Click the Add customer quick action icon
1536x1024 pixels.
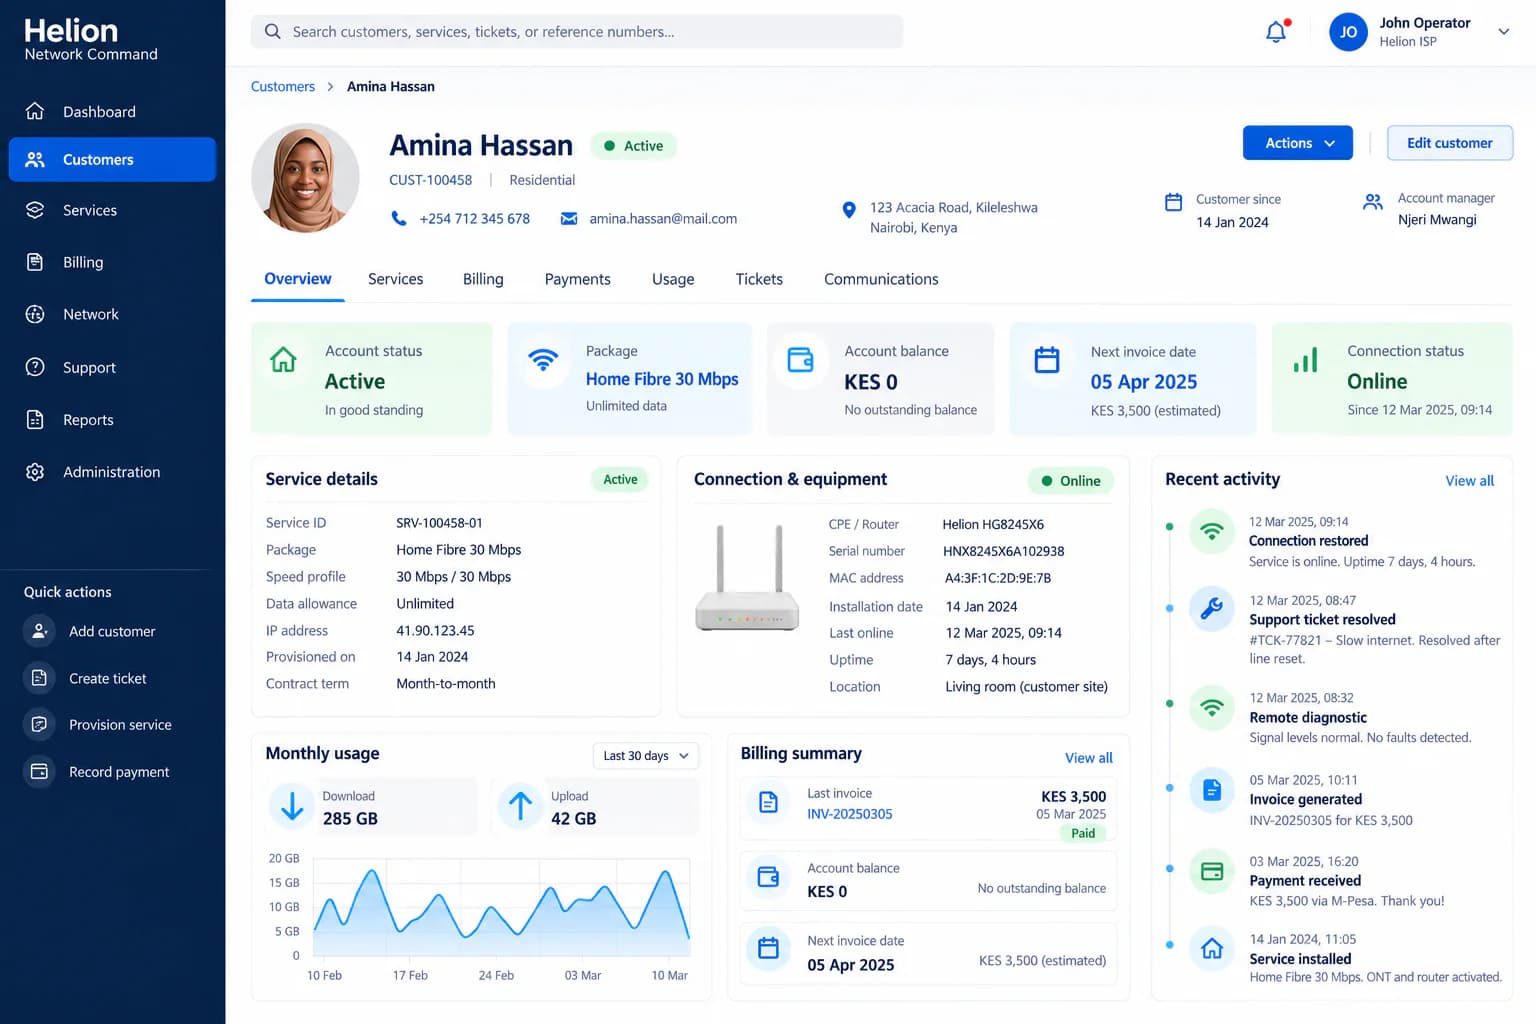coord(39,631)
